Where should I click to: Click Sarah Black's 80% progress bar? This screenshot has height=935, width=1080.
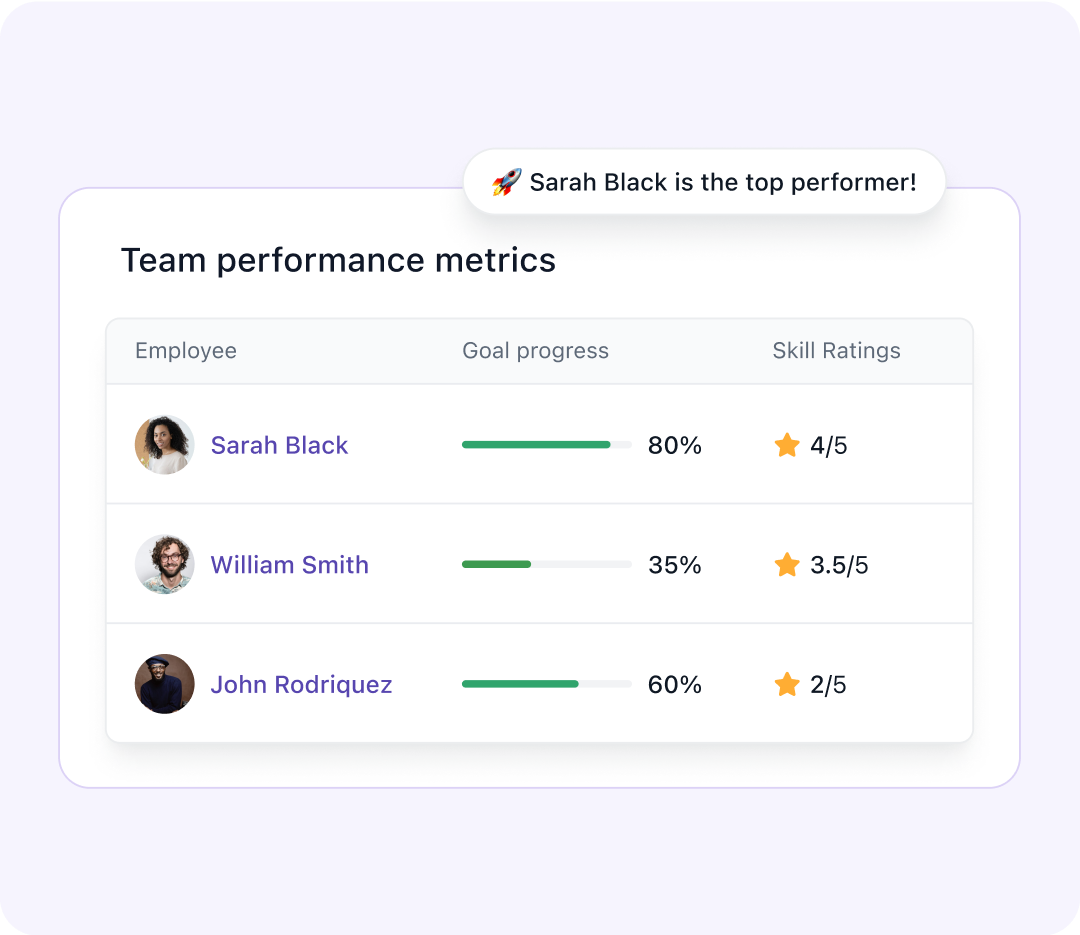[x=546, y=445]
